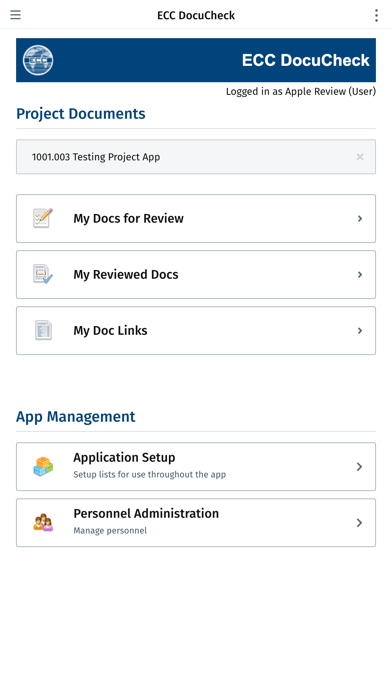Screen dimensions: 392x696
Task: Click the colored blocks Application Setup icon
Action: click(x=43, y=467)
